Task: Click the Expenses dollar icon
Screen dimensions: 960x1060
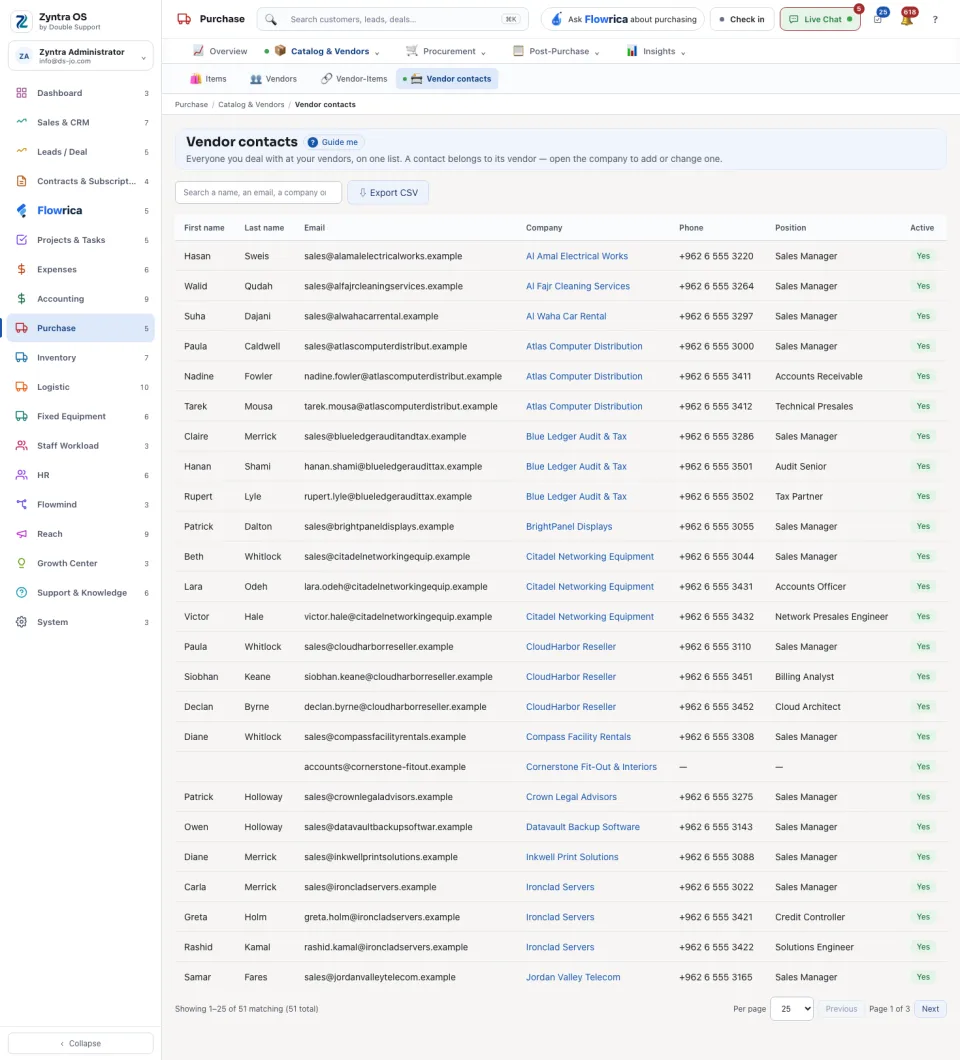Action: click(22, 269)
